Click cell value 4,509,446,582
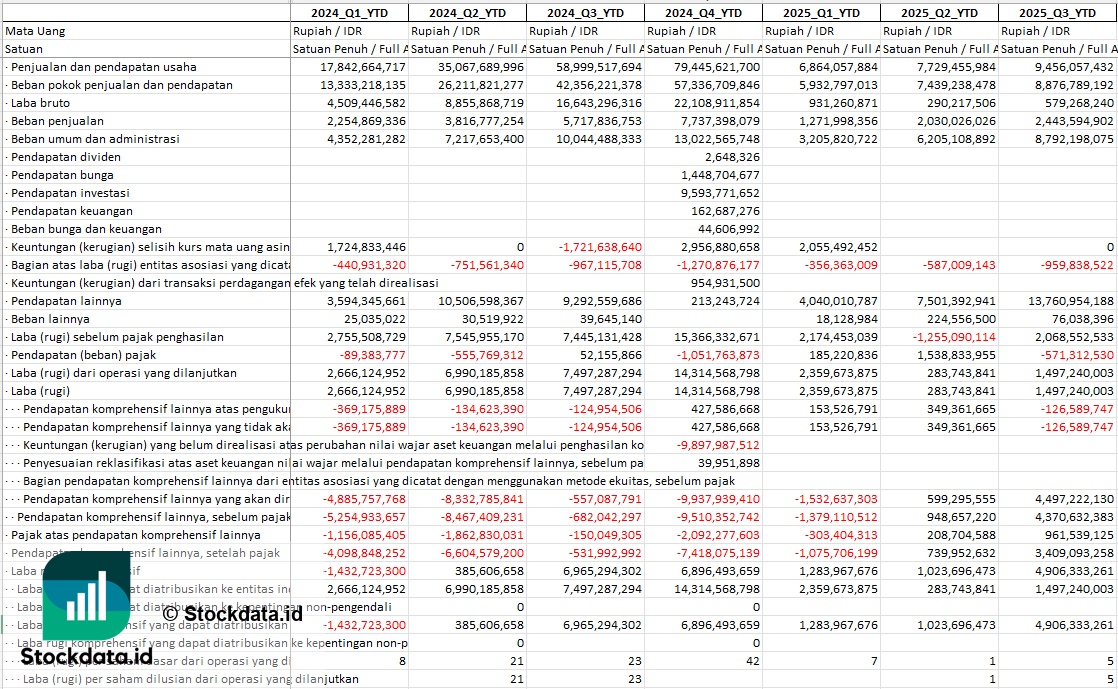Image resolution: width=1118 pixels, height=689 pixels. coord(366,103)
